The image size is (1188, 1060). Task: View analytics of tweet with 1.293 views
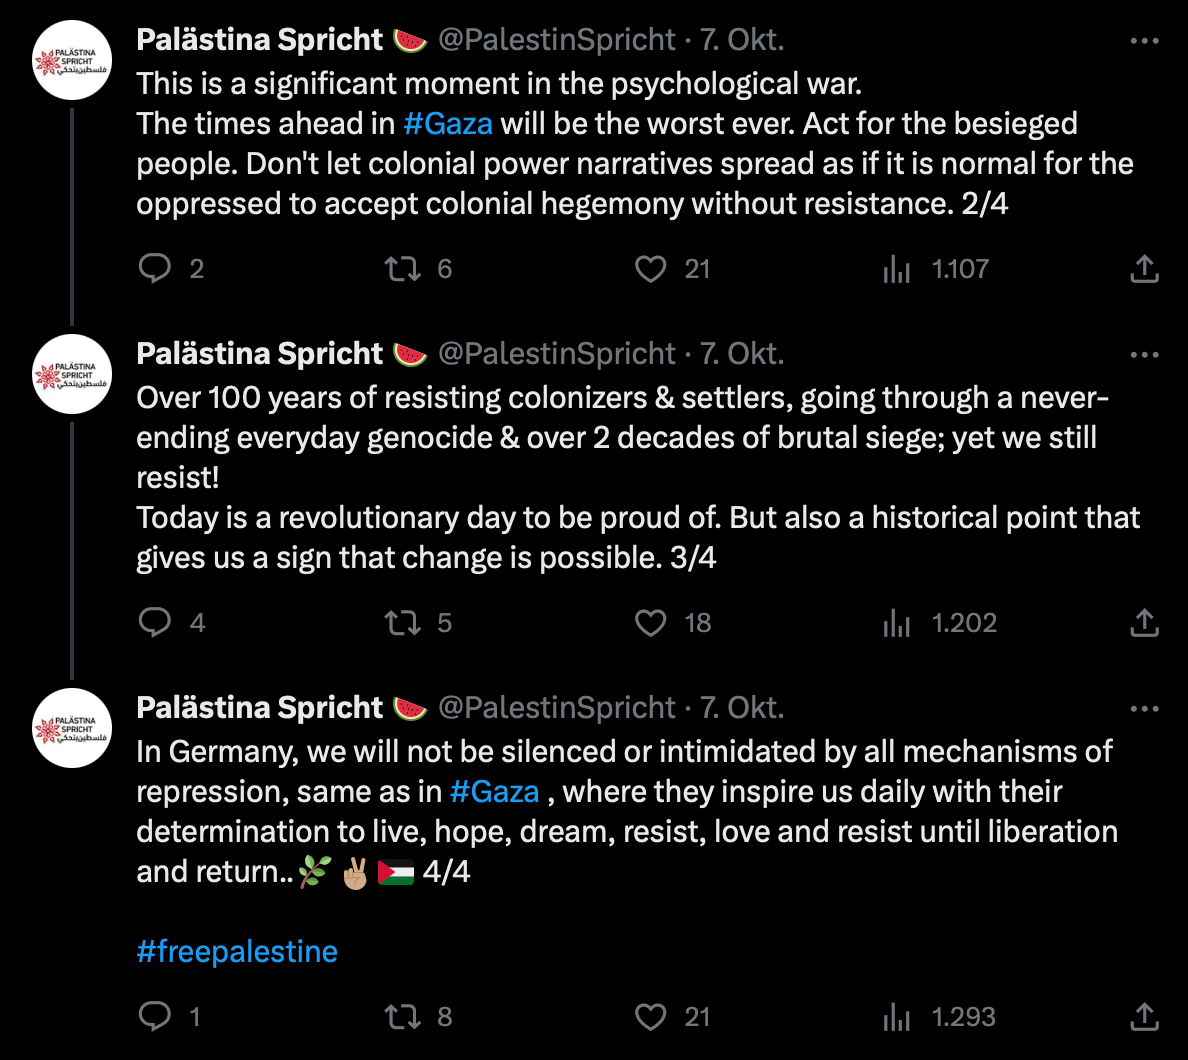click(897, 1016)
